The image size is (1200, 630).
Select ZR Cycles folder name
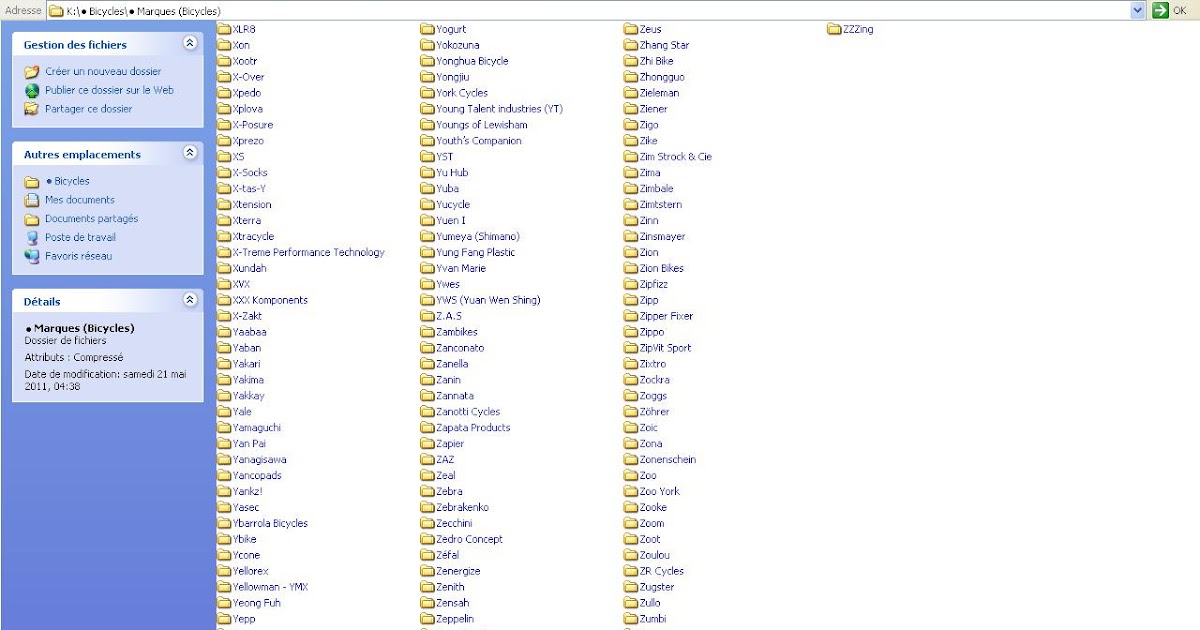click(662, 572)
